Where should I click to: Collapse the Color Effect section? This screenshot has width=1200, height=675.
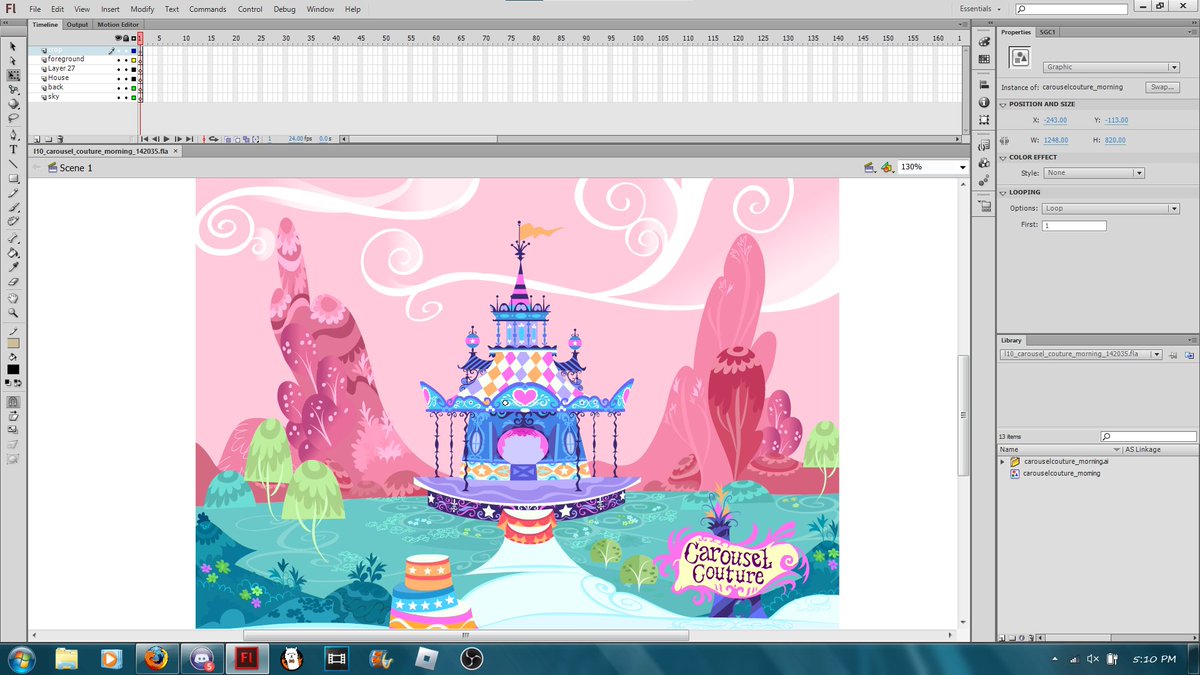(1003, 158)
